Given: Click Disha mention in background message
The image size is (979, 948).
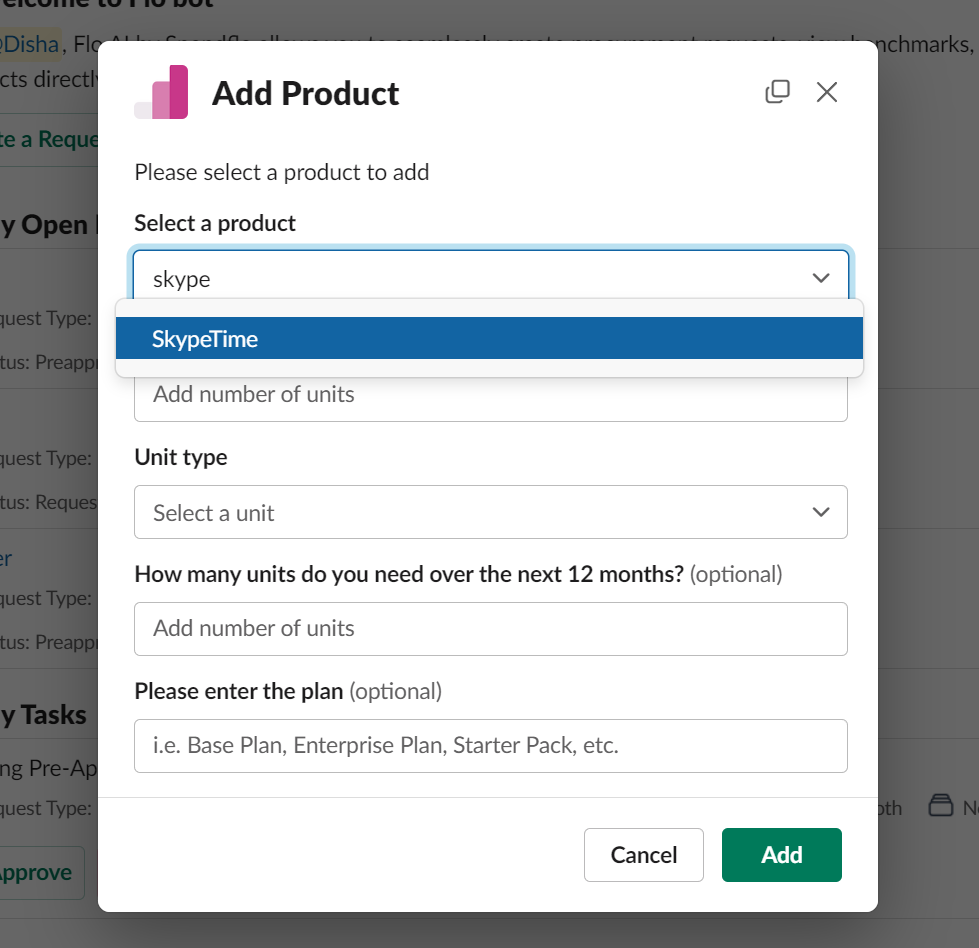Looking at the screenshot, I should point(30,44).
